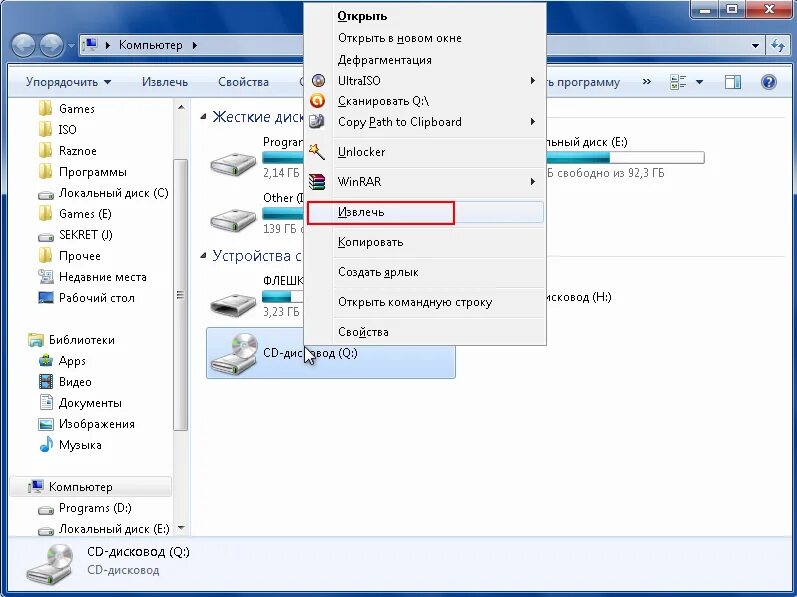The height and width of the screenshot is (597, 797).
Task: Choose Открыть in the context menu
Action: [x=425, y=16]
